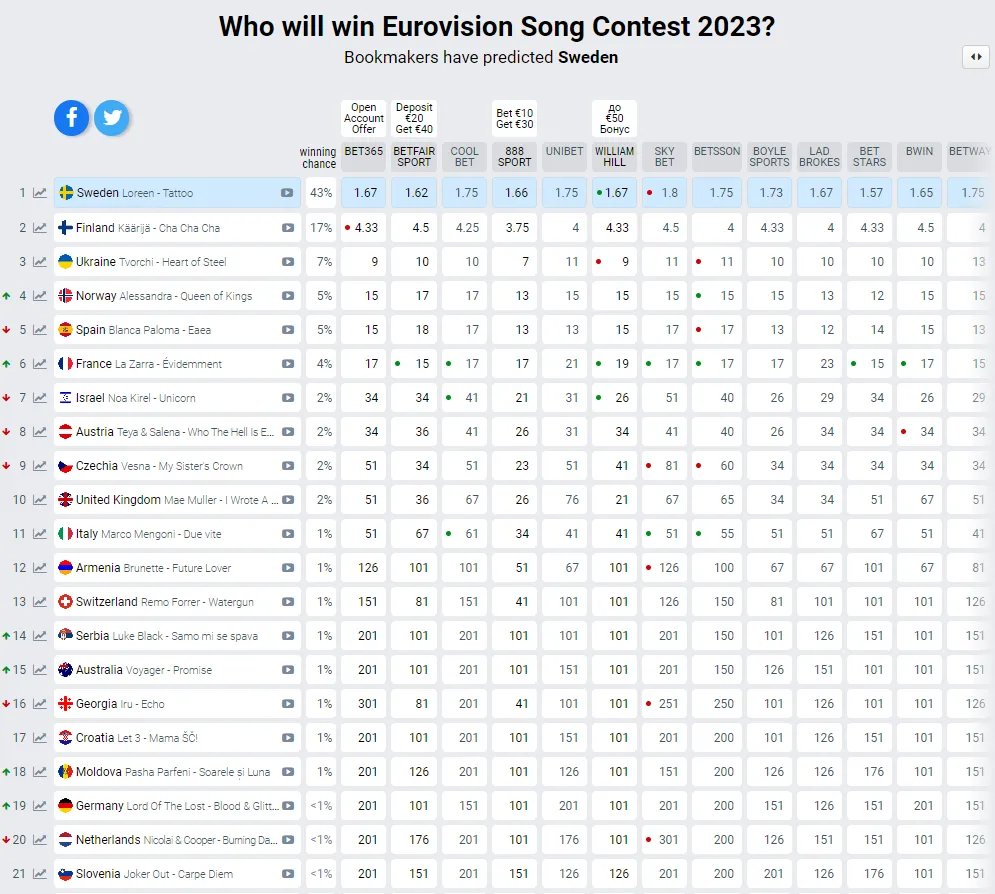
Task: Open the 888 SPORT column header
Action: click(514, 157)
